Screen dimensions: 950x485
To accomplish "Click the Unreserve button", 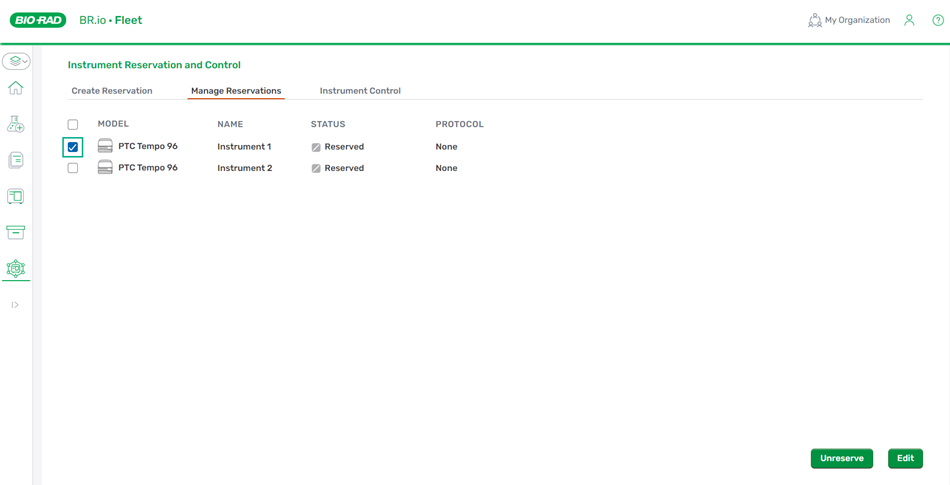I will click(x=841, y=458).
